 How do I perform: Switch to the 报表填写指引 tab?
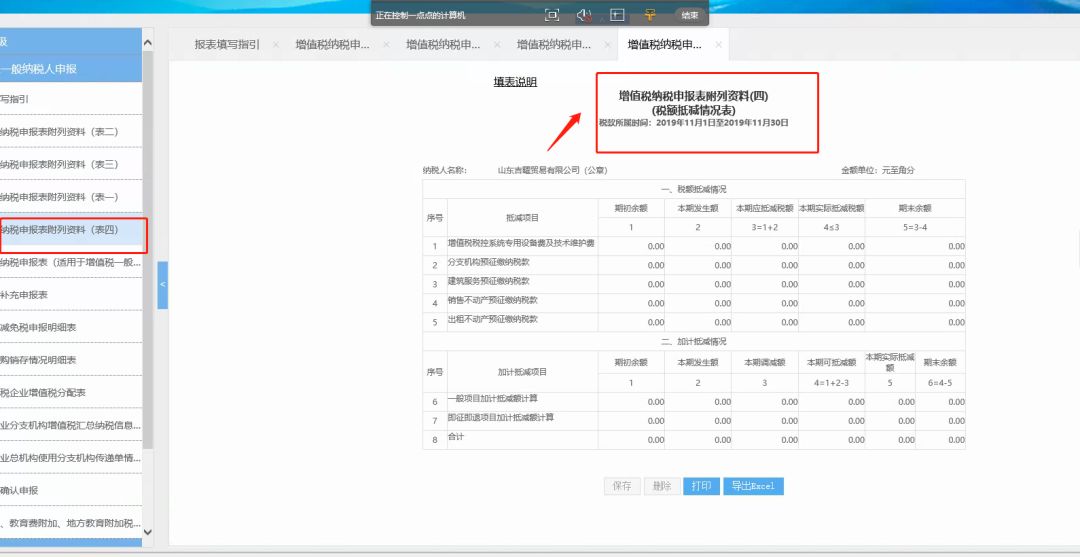226,45
